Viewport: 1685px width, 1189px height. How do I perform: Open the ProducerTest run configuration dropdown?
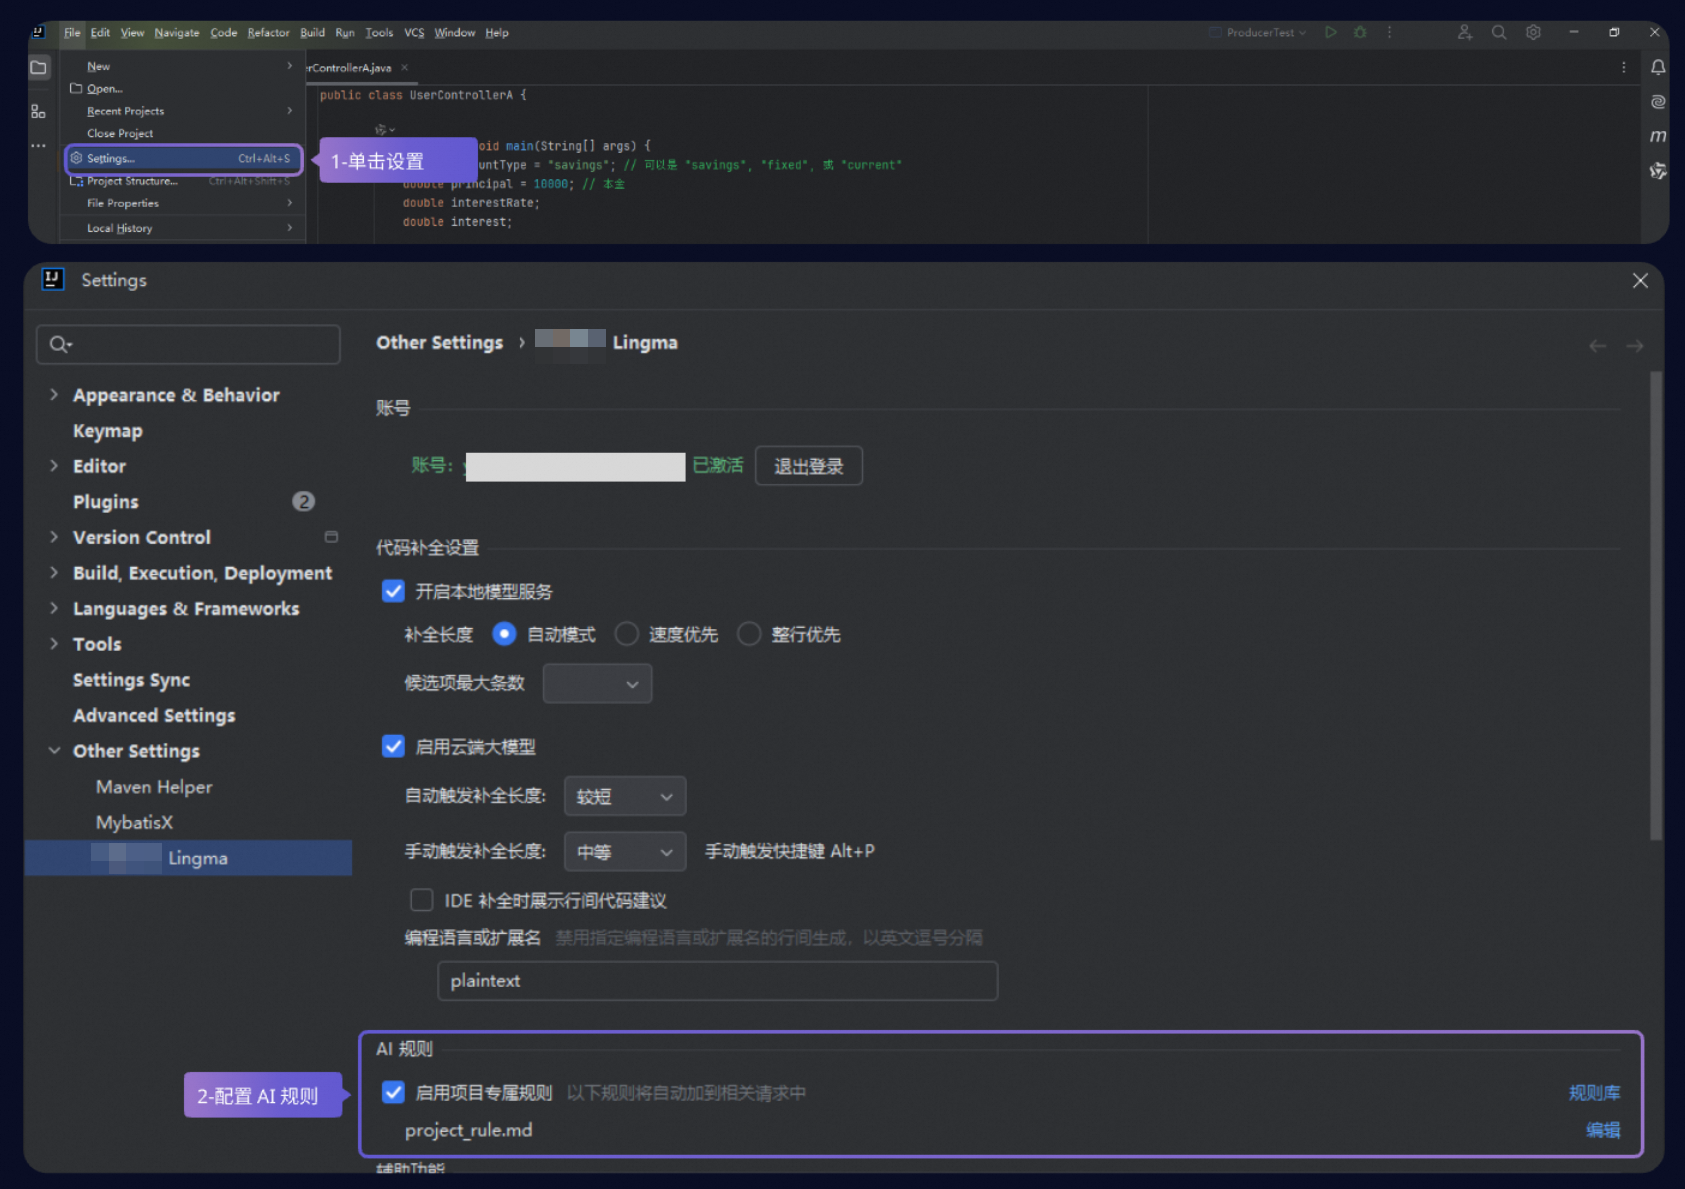[x=1258, y=32]
